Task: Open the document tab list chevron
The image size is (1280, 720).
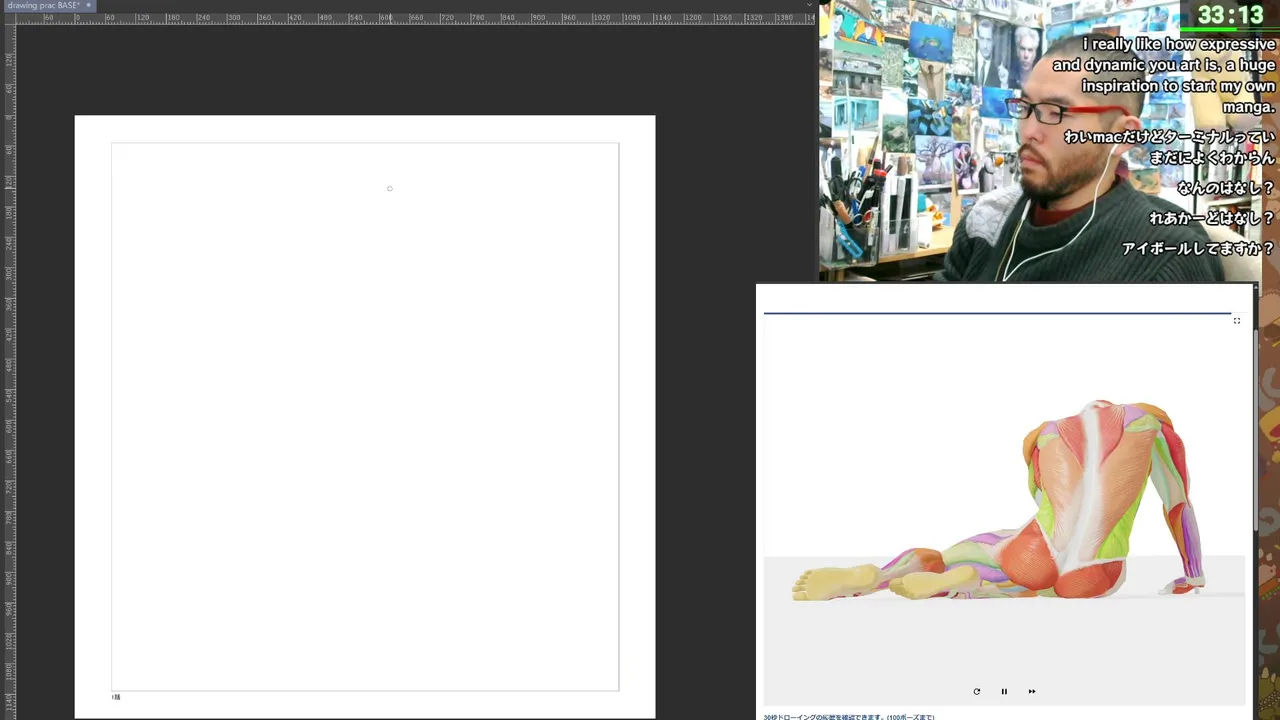Action: 809,5
